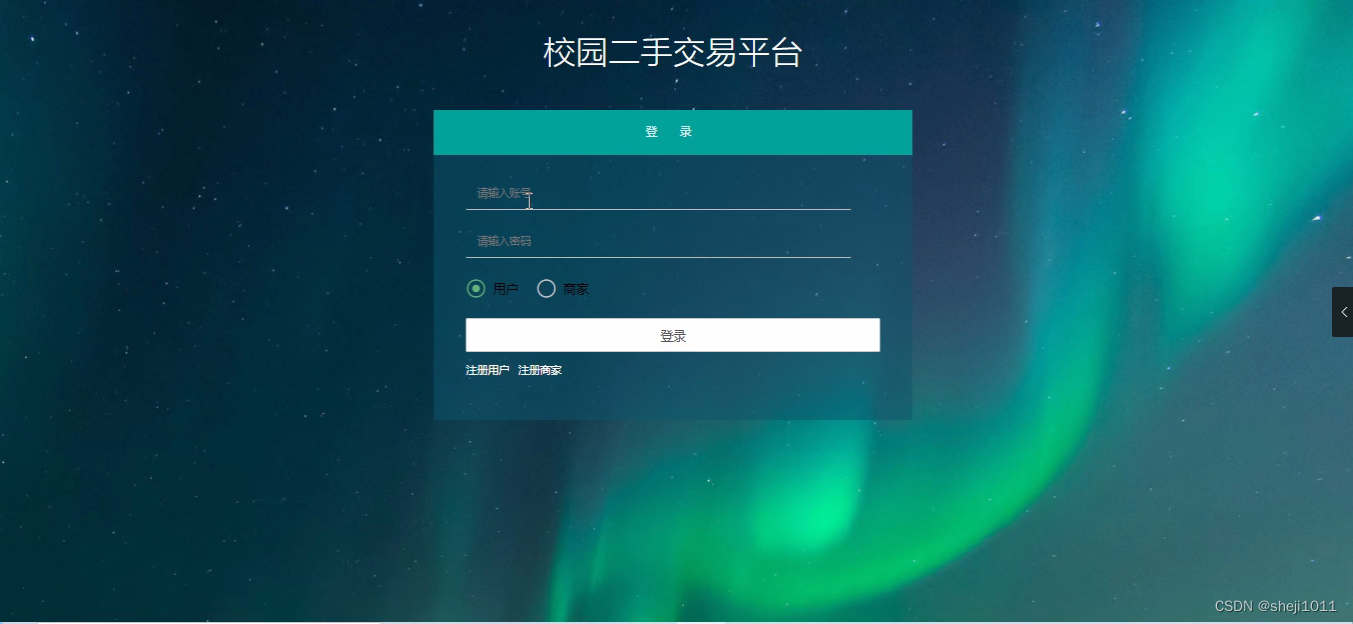Click the underline beneath the account field
This screenshot has width=1353, height=624.
pos(658,209)
